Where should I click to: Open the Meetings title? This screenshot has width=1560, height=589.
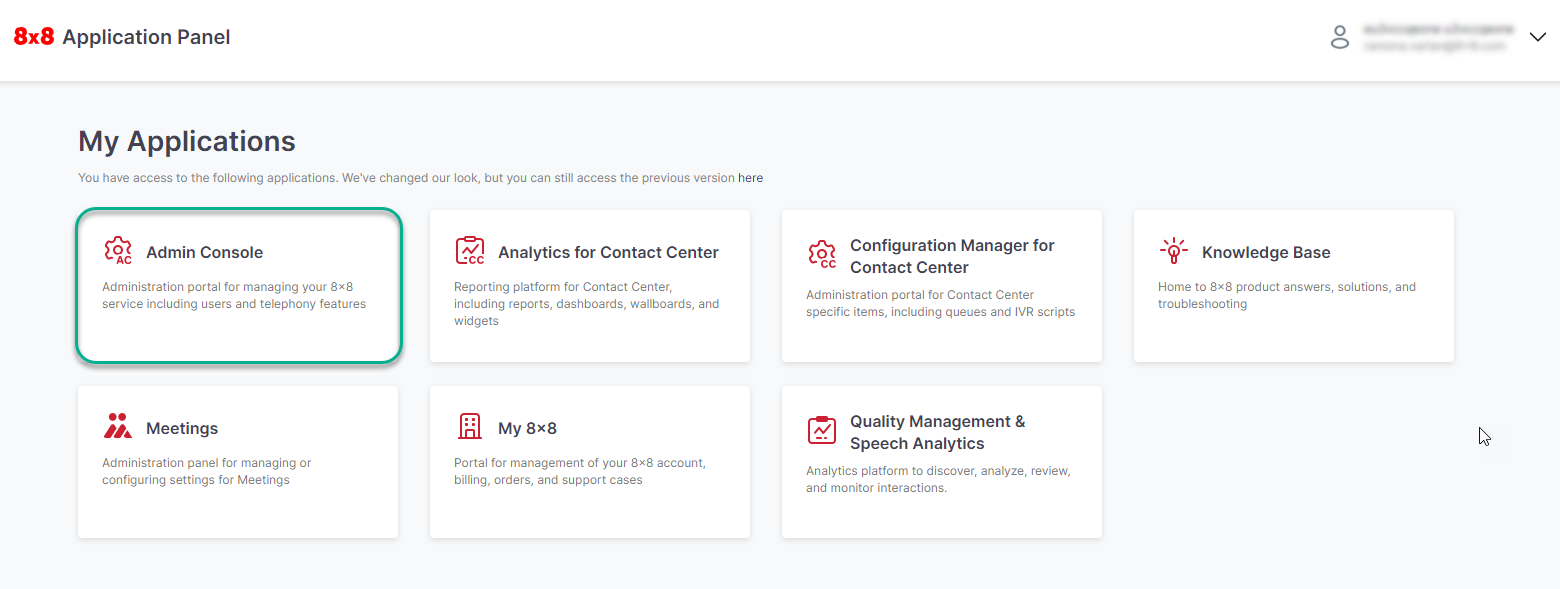click(182, 428)
